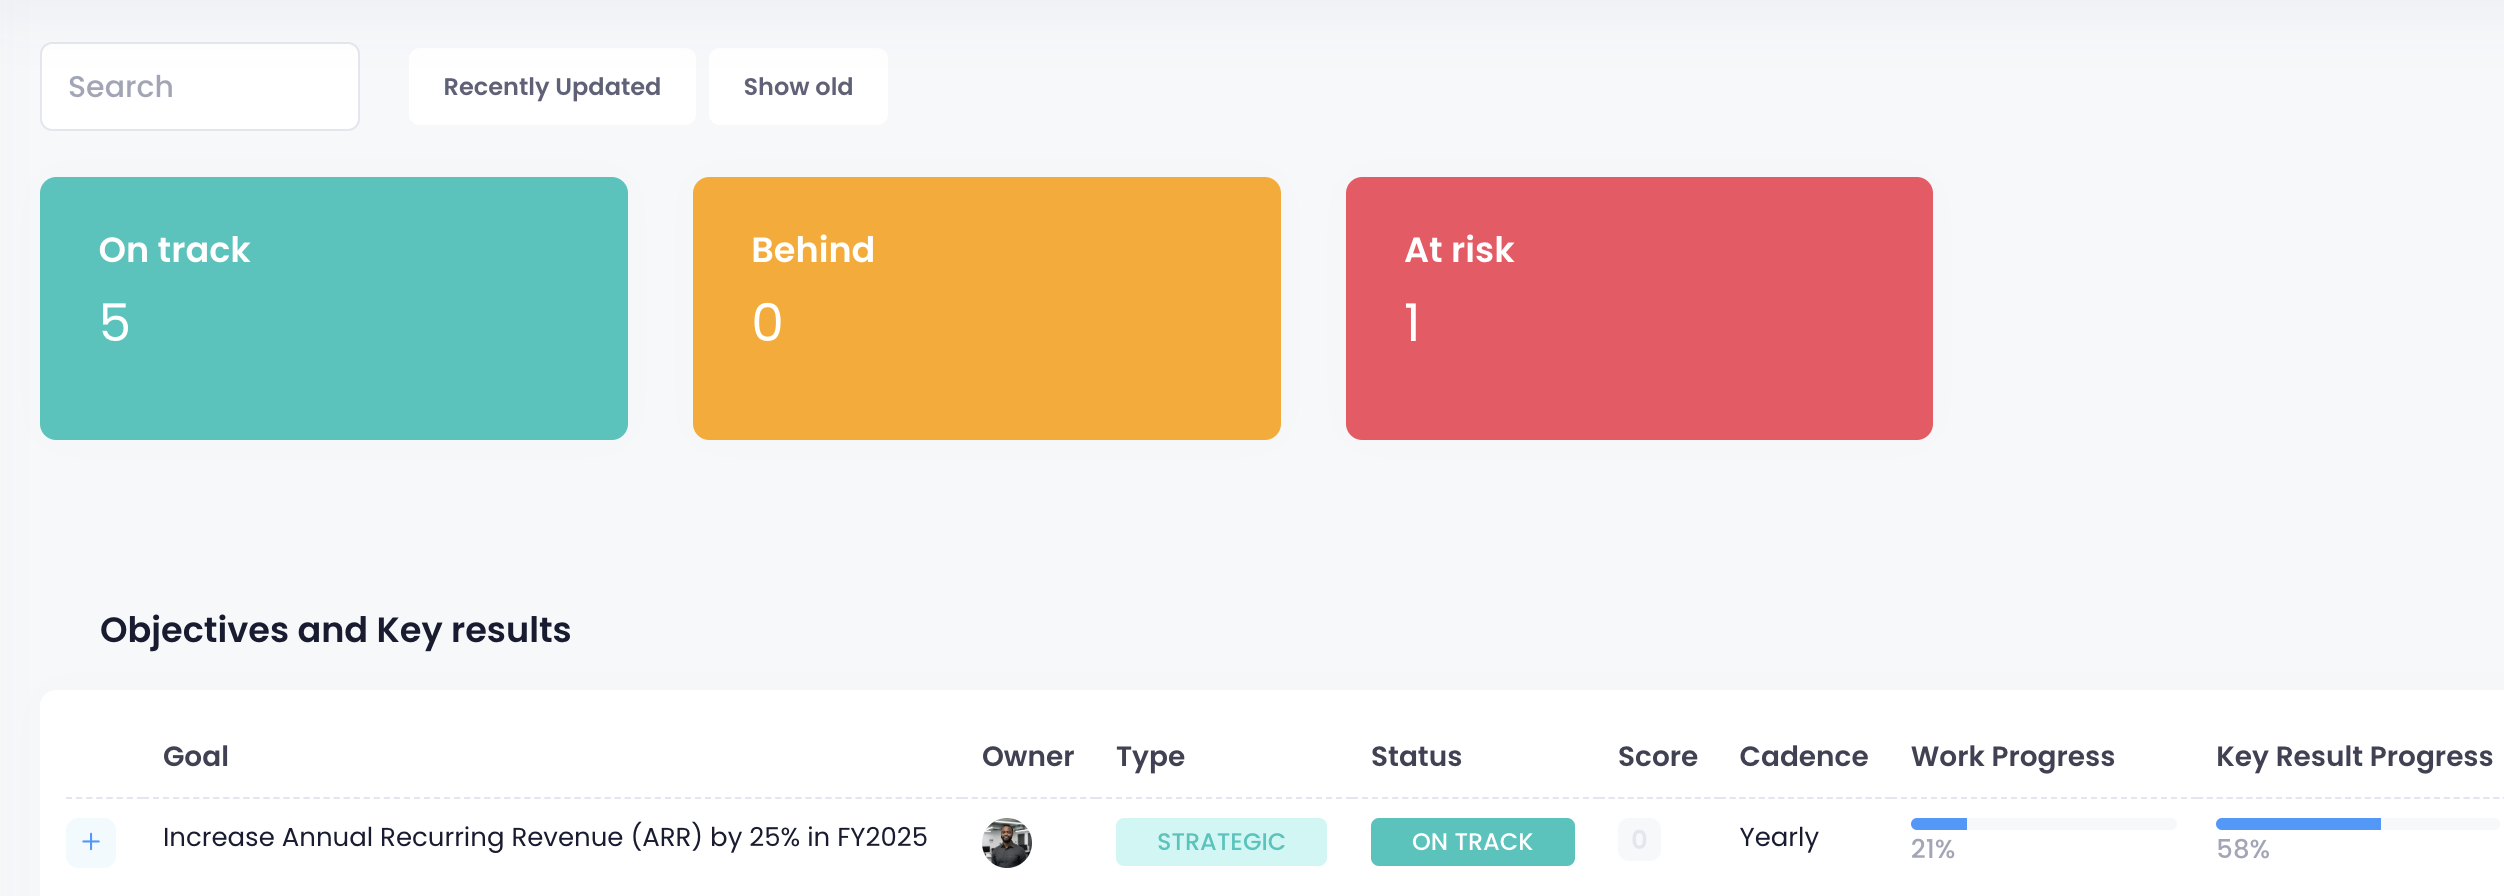Screen dimensions: 2504x896
Task: Click the search input field
Action: pyautogui.click(x=199, y=86)
